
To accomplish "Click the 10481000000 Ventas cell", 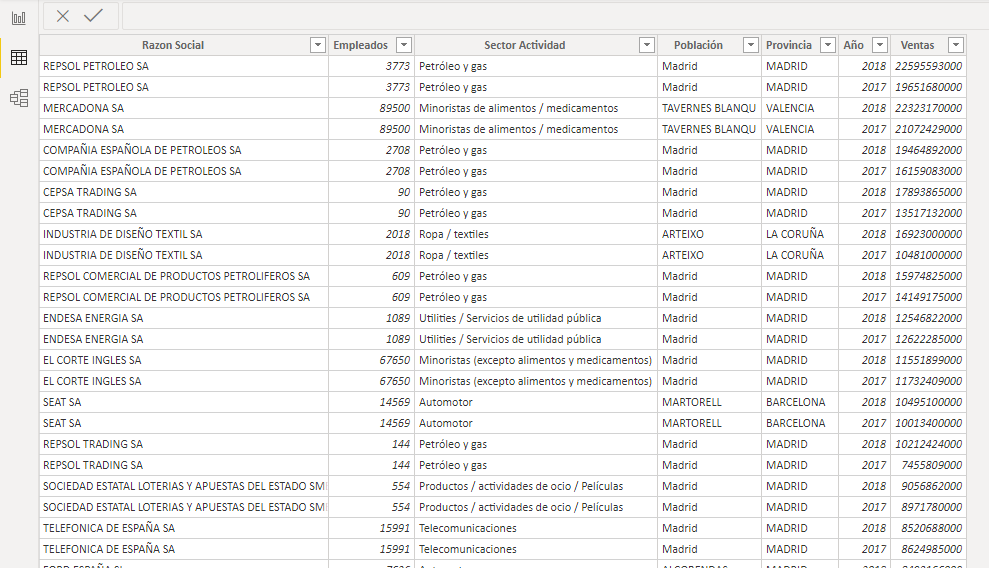I will [928, 255].
